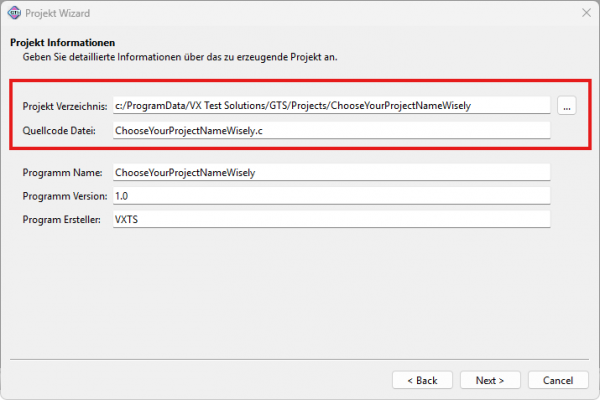Click the "Programm Name:" label
600x400 pixels.
(x=61, y=172)
